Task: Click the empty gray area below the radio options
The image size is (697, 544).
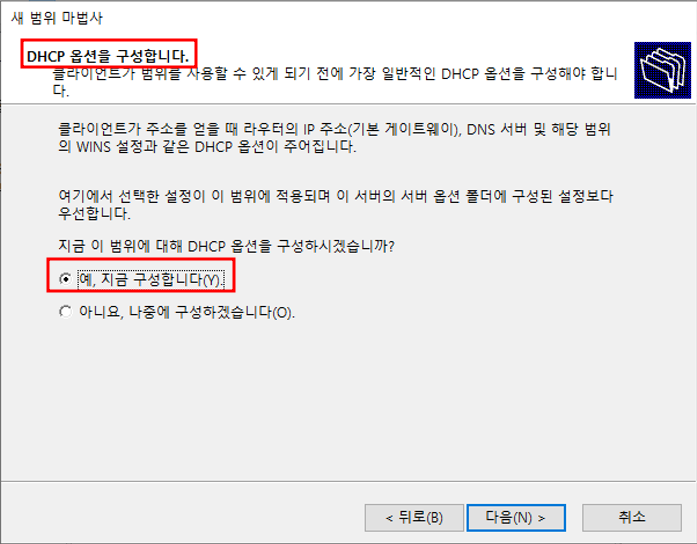Action: [348, 400]
